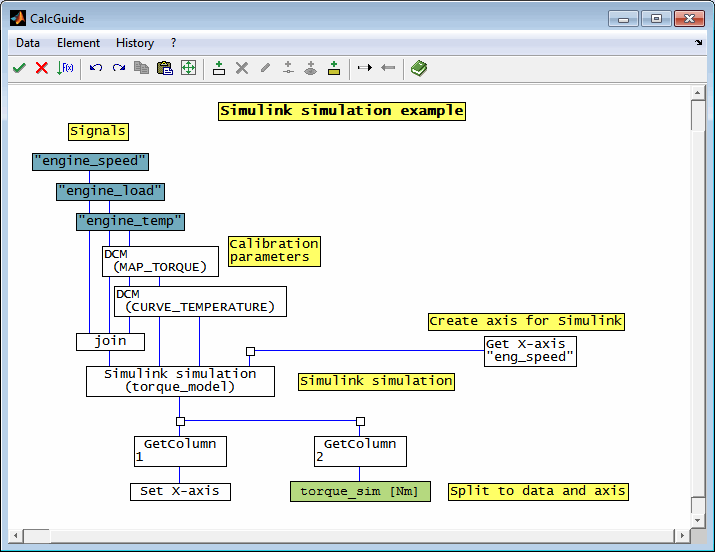Click the paste clipboard icon
Screen dimensions: 715x552
pyautogui.click(x=165, y=68)
